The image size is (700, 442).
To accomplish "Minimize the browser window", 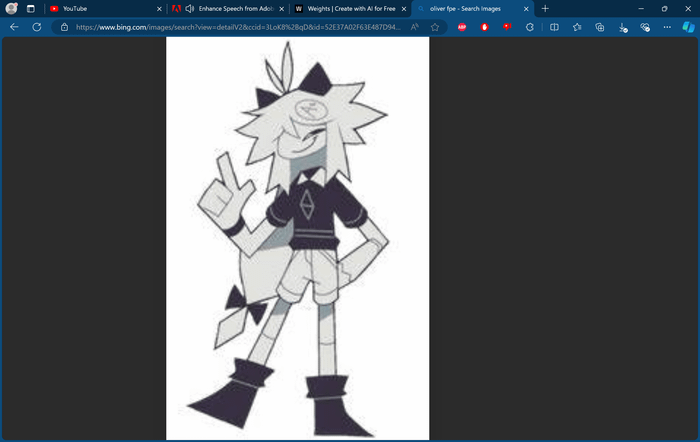I will tap(641, 8).
